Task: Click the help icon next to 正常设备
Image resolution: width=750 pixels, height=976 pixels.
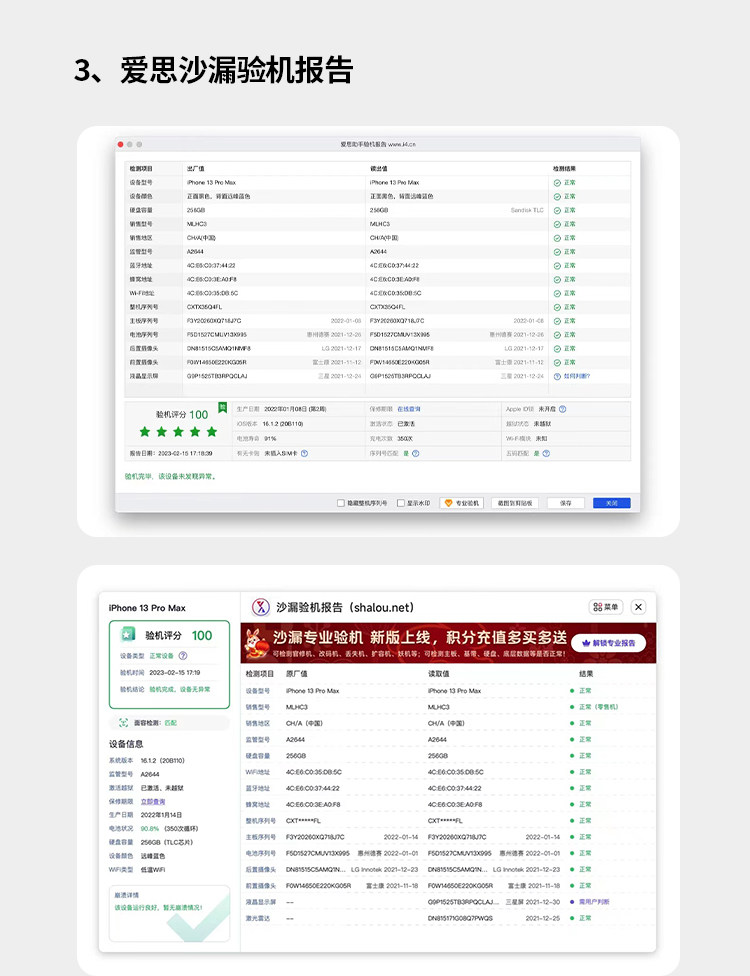Action: [183, 655]
